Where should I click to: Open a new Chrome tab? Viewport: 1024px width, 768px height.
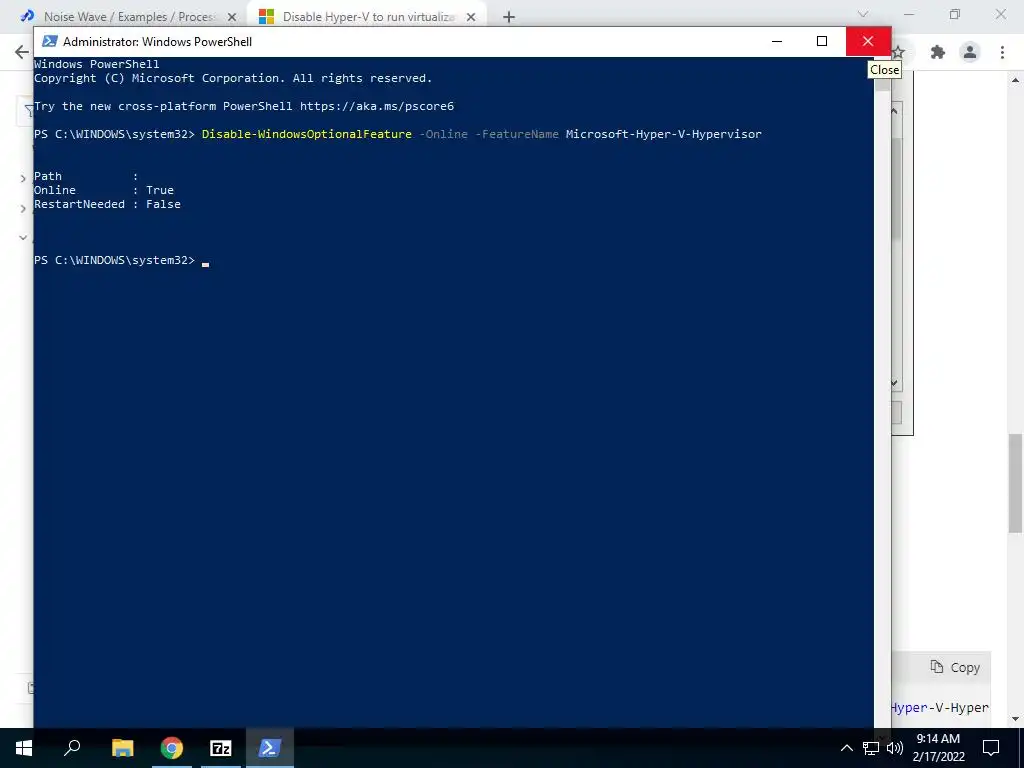[x=509, y=17]
